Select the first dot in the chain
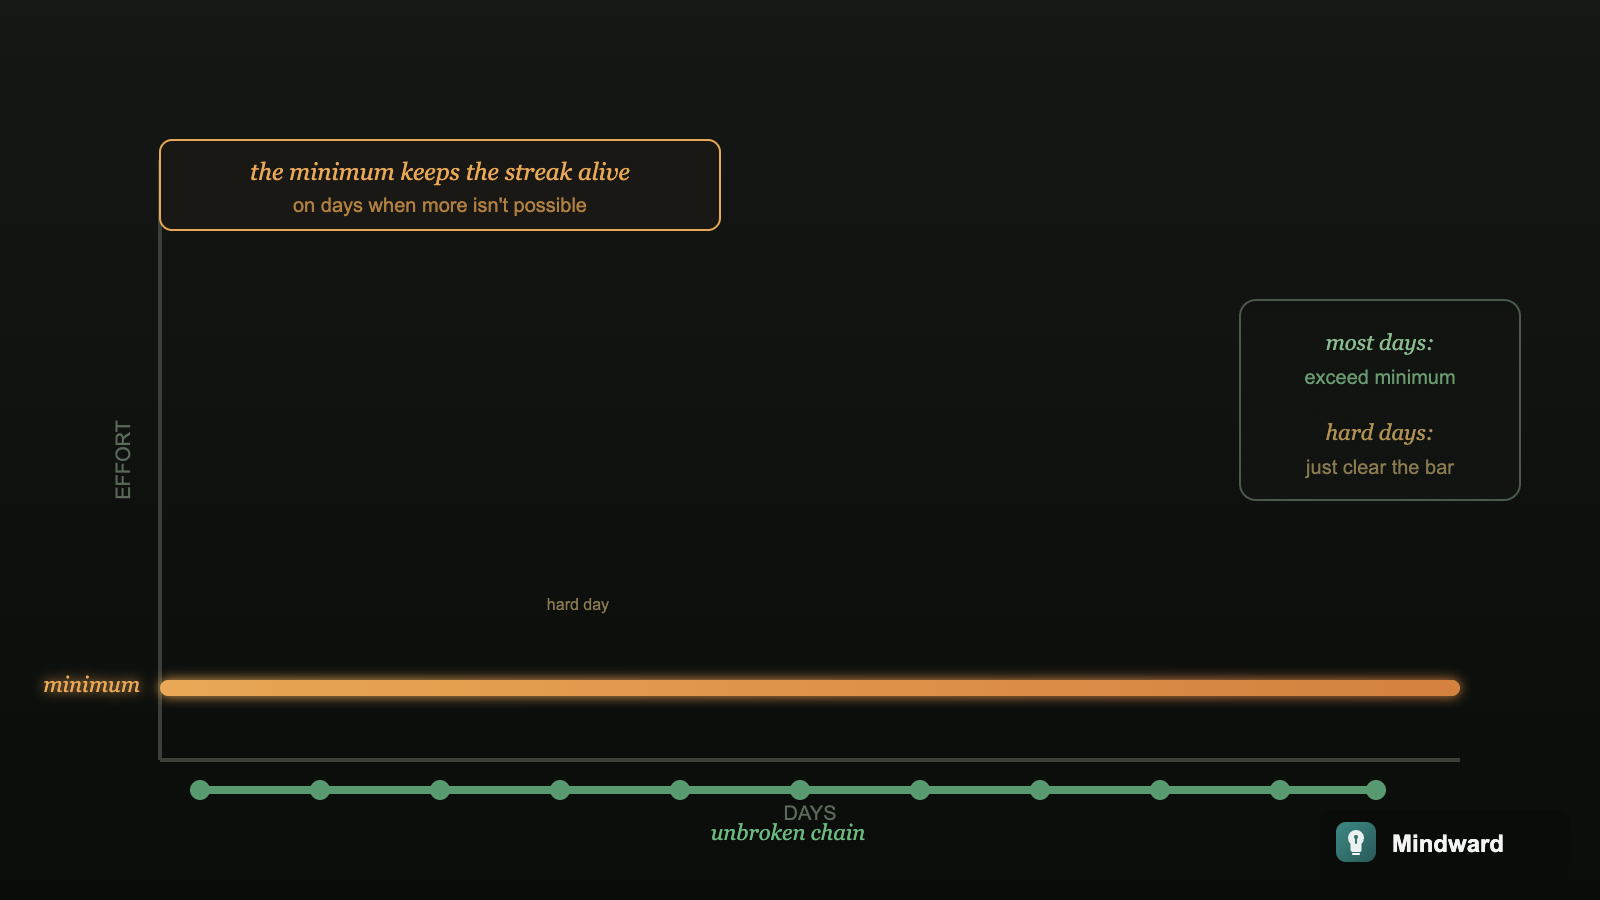This screenshot has width=1600, height=900. (200, 789)
